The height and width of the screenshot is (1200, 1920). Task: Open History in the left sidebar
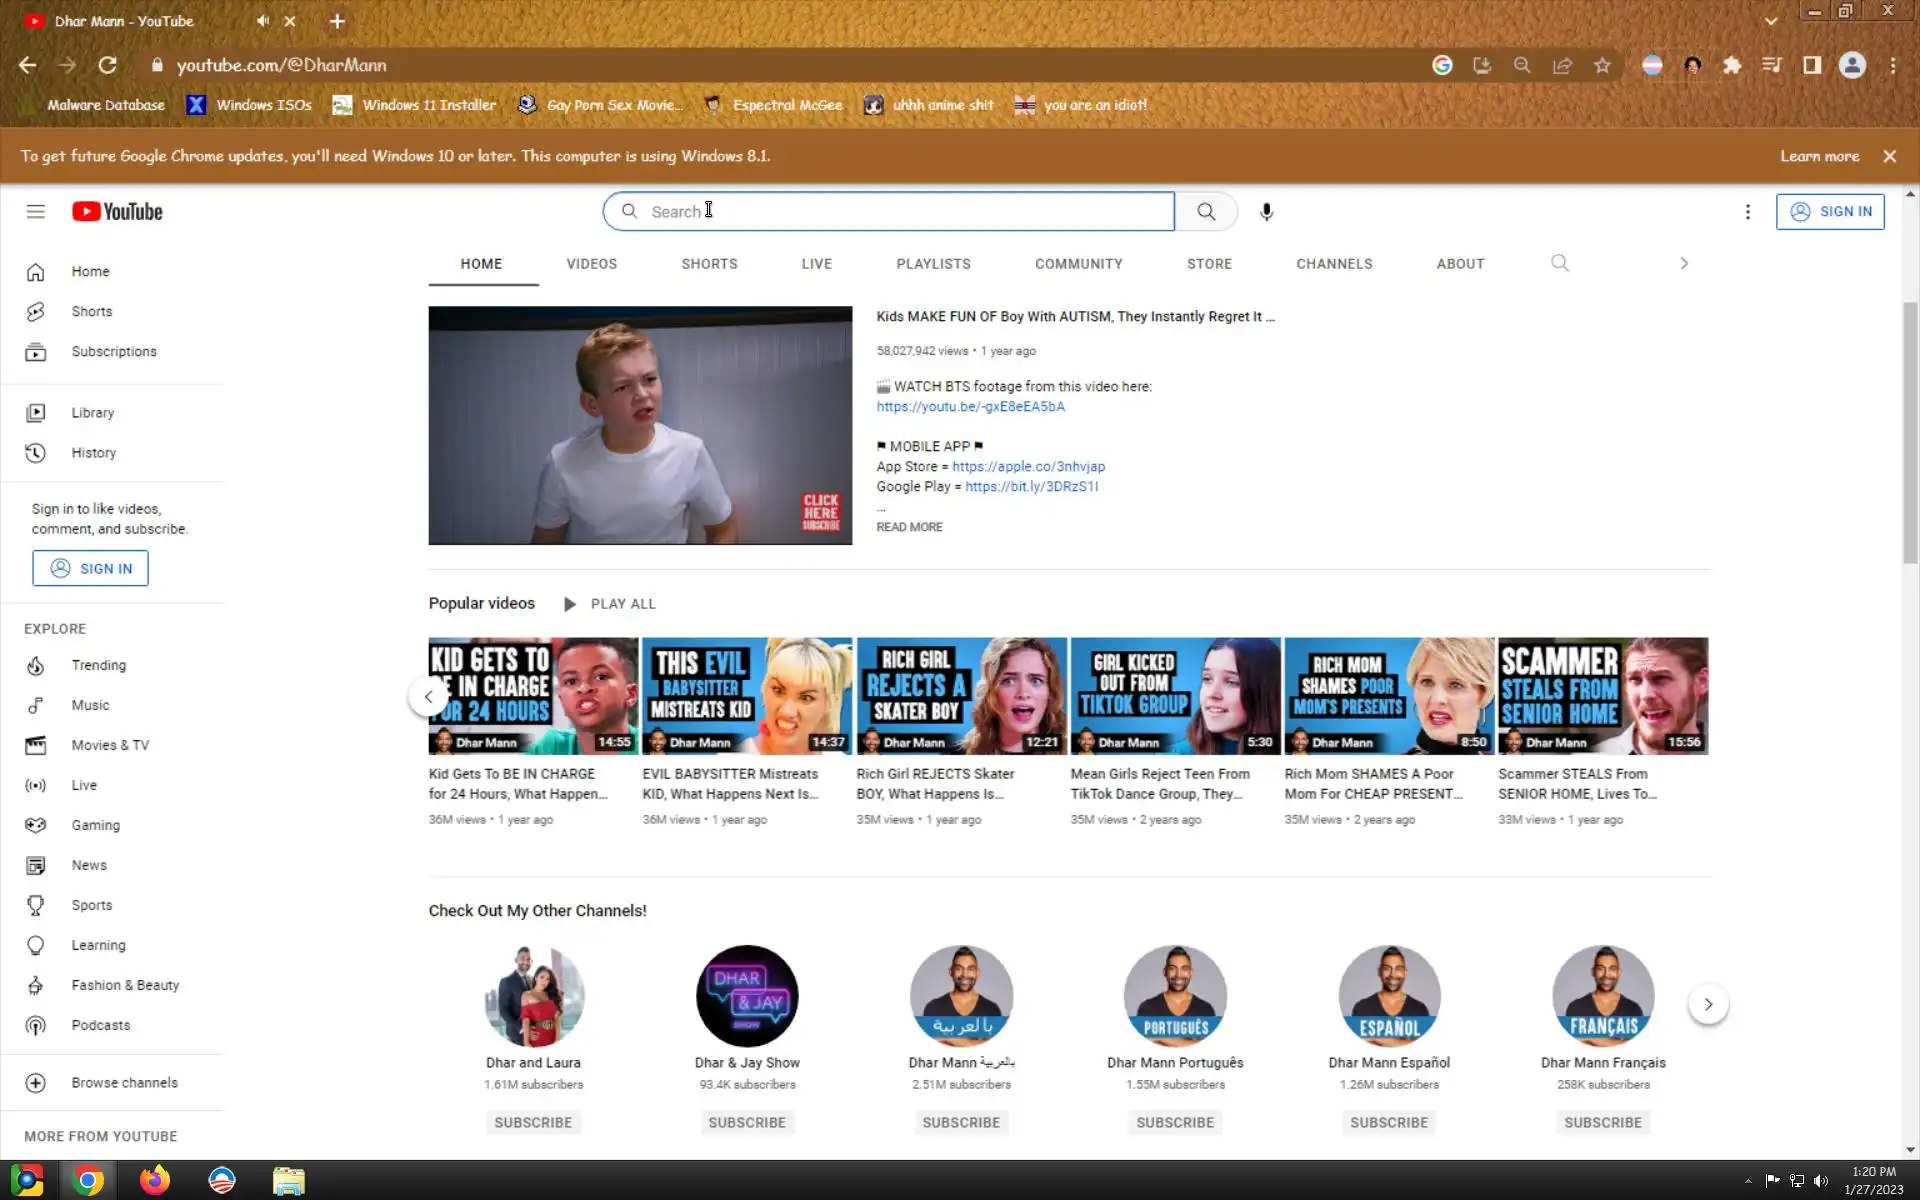(93, 452)
